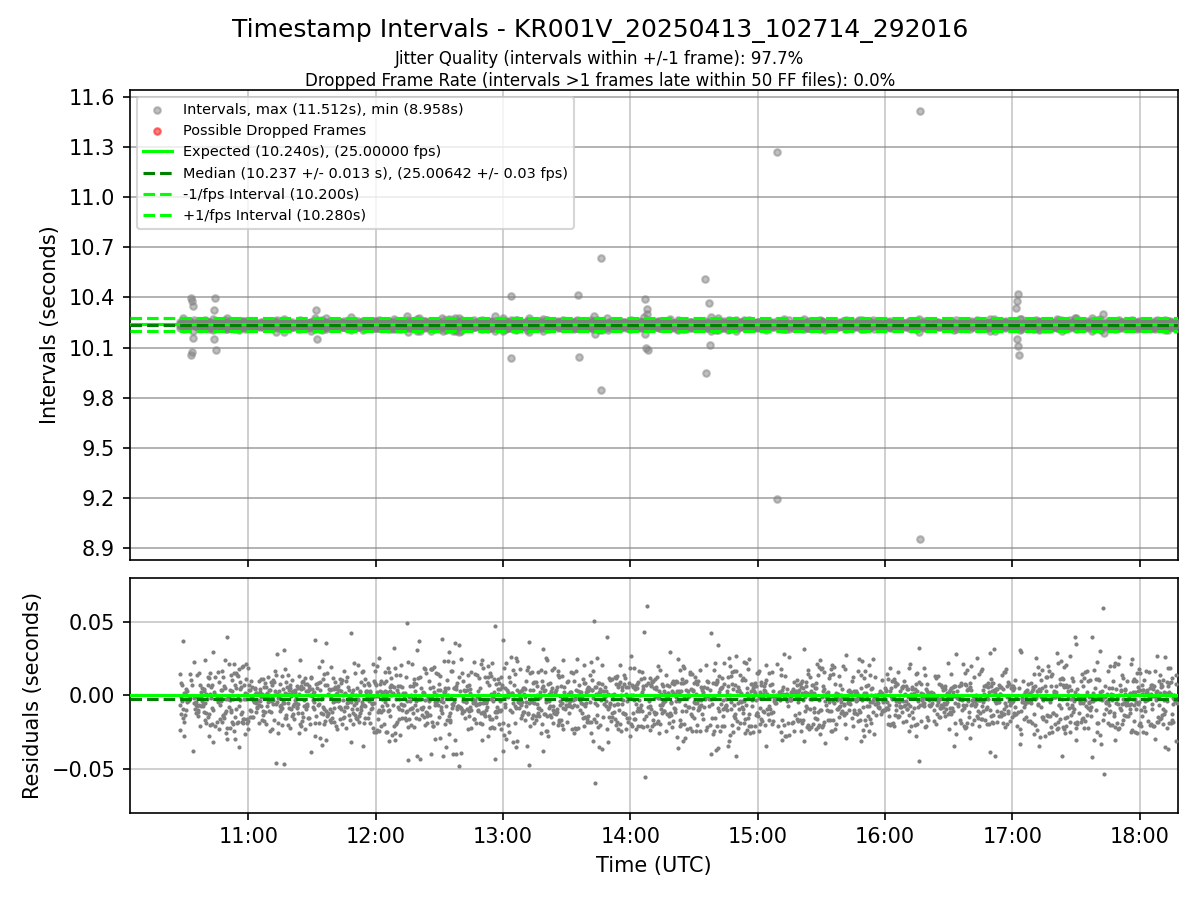Click the maximum interval point at 11.512s

click(x=920, y=111)
